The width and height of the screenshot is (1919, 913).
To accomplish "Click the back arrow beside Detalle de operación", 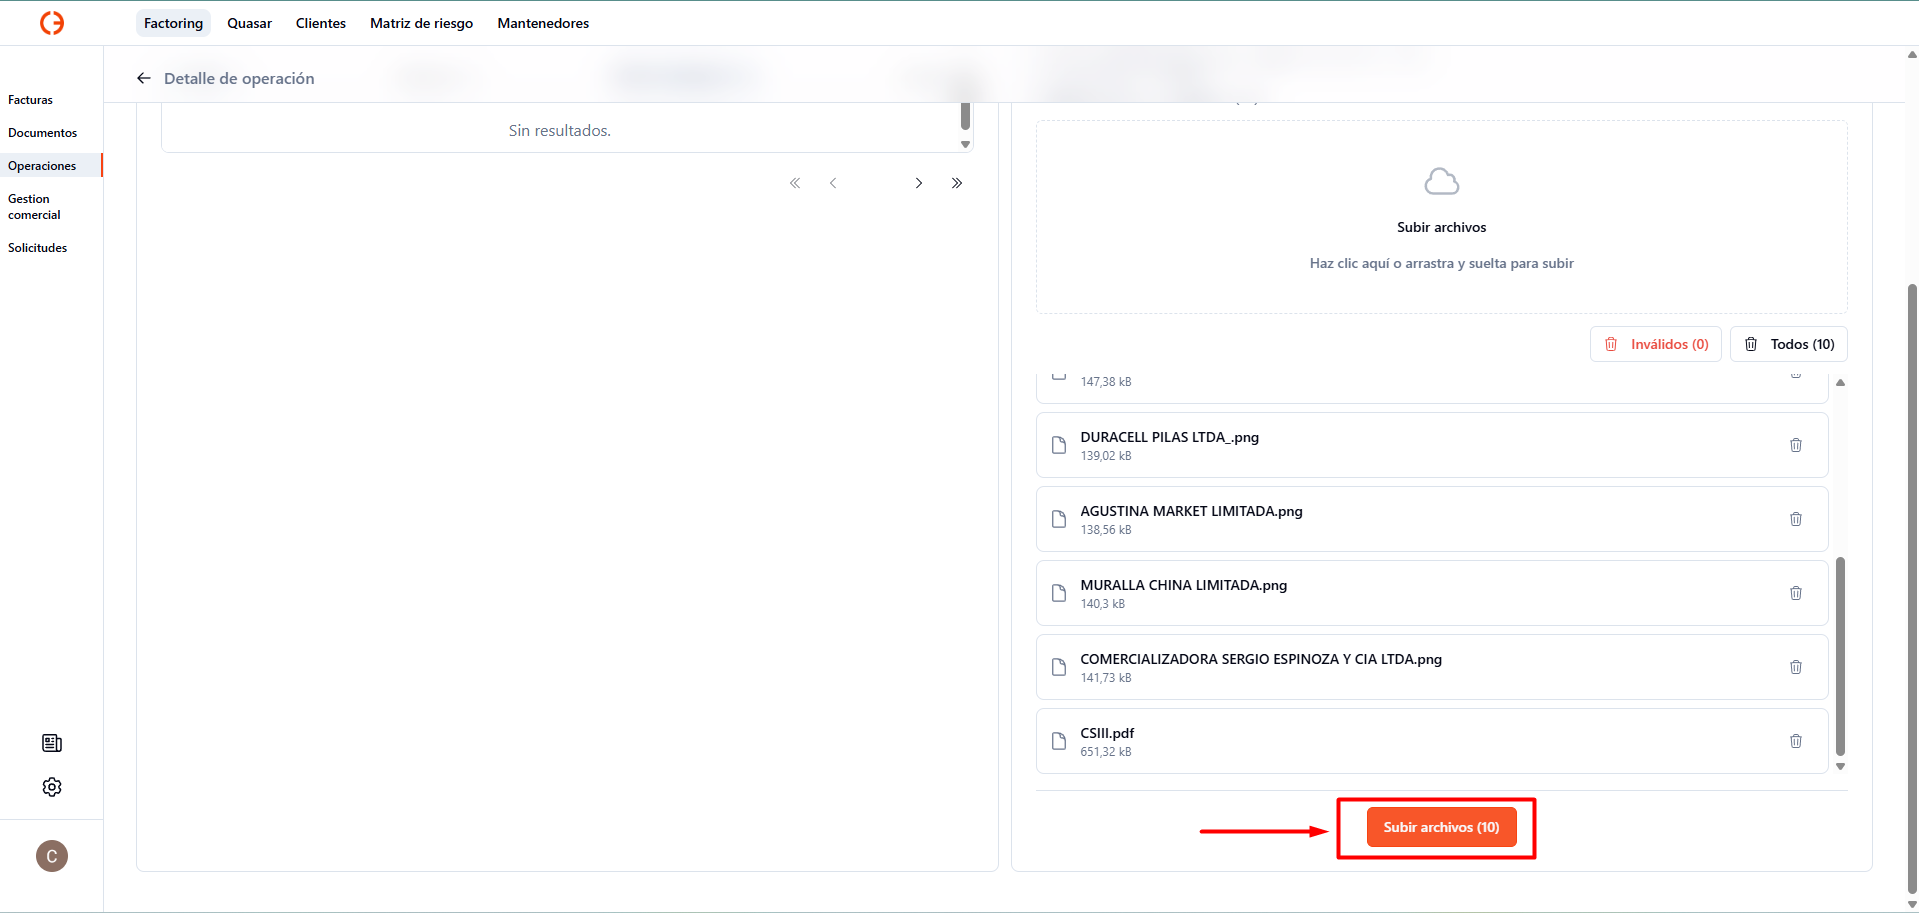I will [x=144, y=78].
